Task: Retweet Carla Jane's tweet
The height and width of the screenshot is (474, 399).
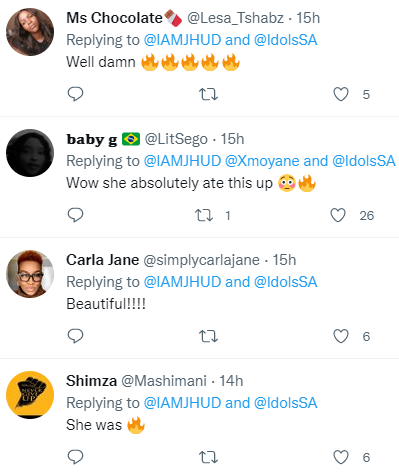Action: 208,336
